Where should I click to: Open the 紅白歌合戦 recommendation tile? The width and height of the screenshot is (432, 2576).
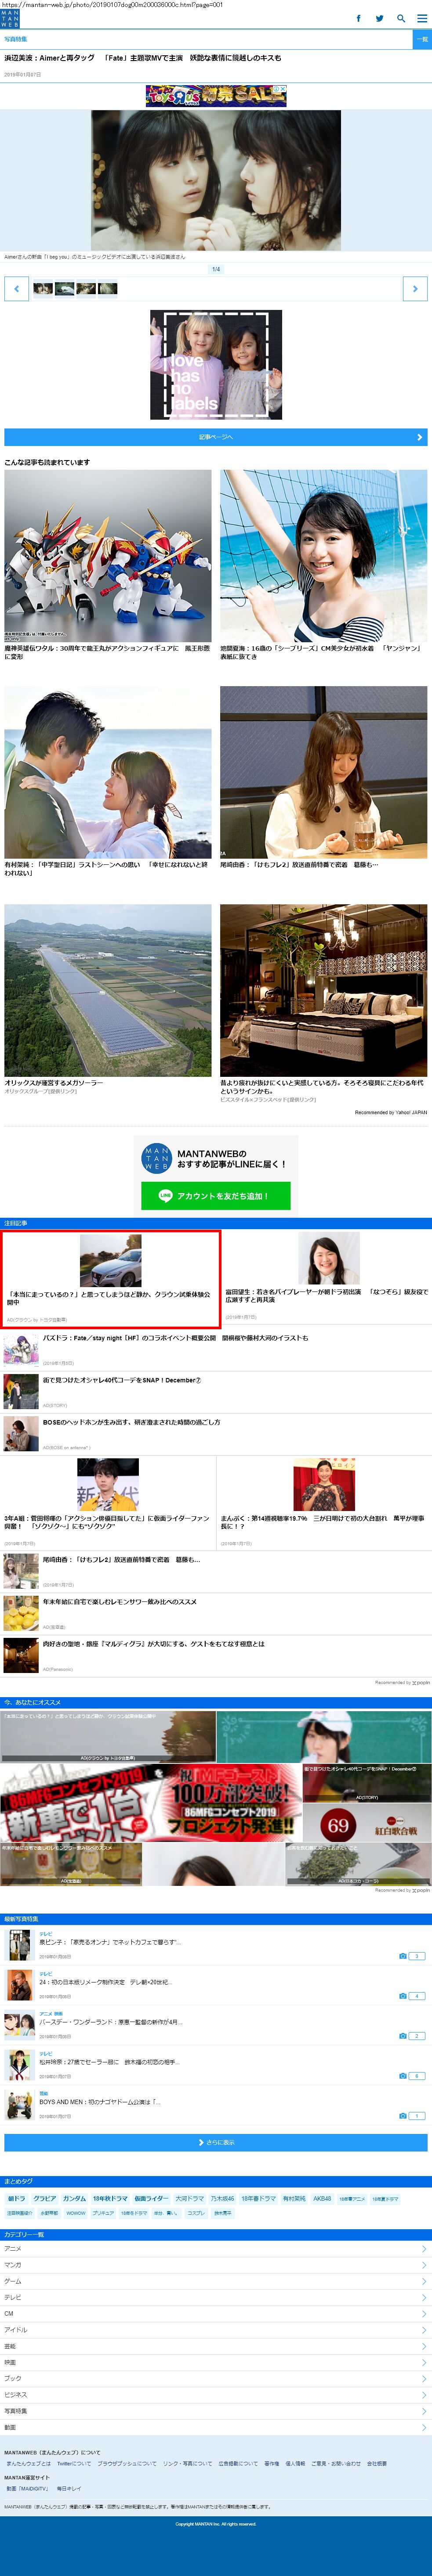point(367,1823)
